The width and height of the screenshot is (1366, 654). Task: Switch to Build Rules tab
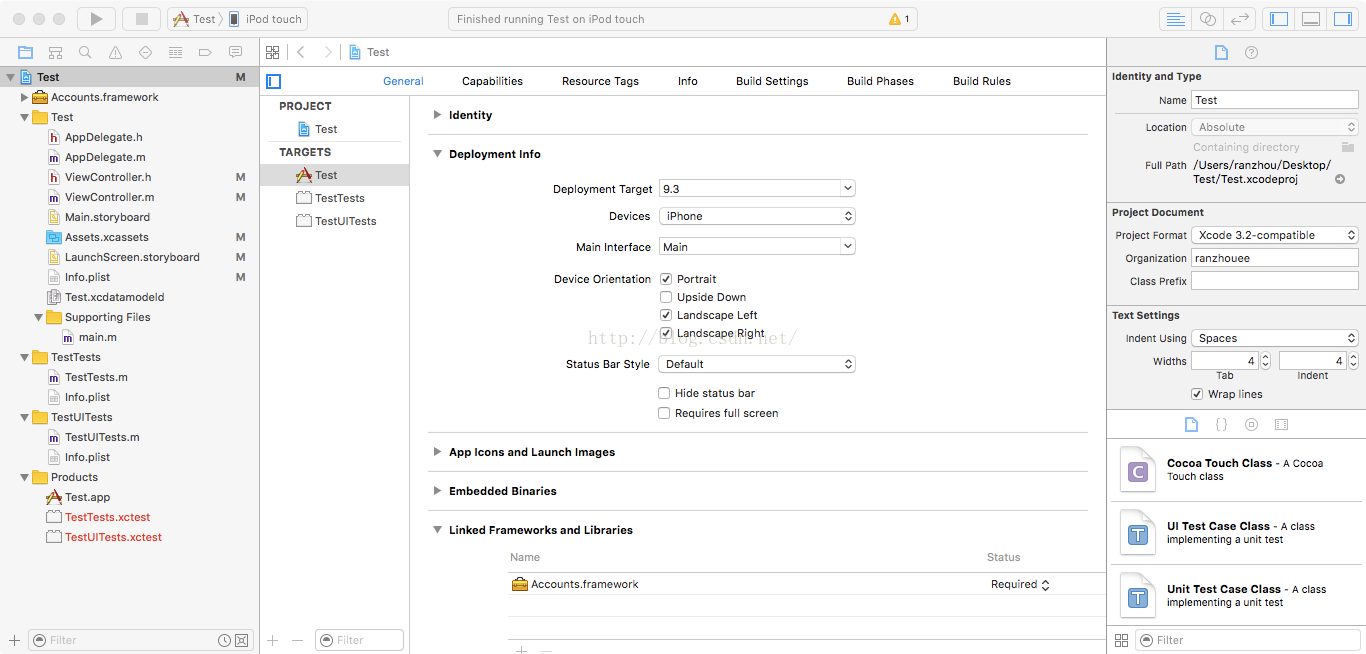pos(982,81)
